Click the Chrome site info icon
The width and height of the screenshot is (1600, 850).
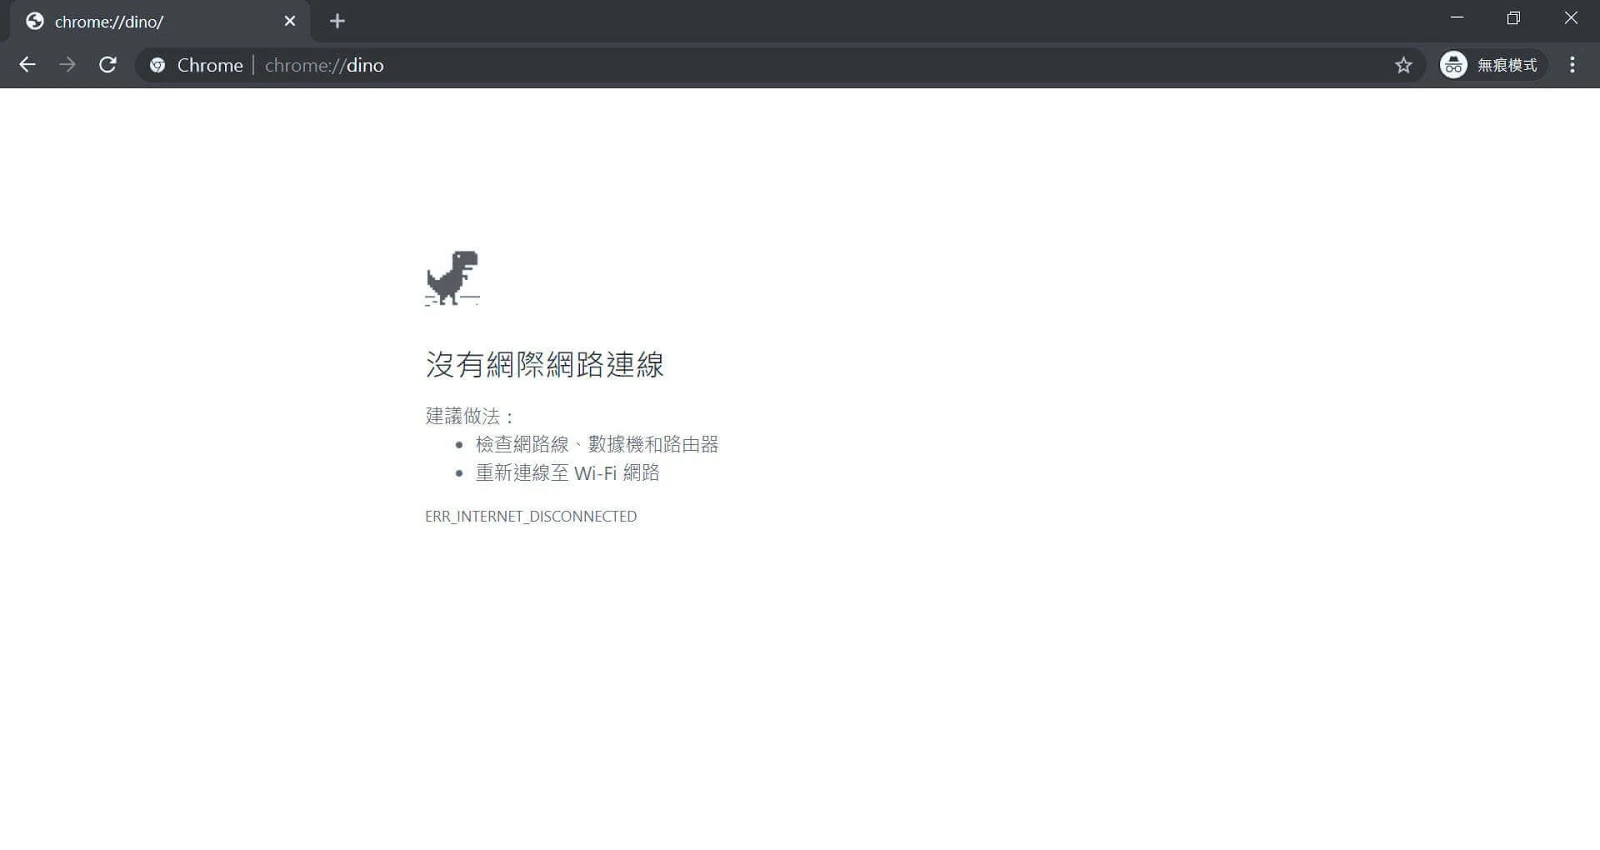point(157,65)
